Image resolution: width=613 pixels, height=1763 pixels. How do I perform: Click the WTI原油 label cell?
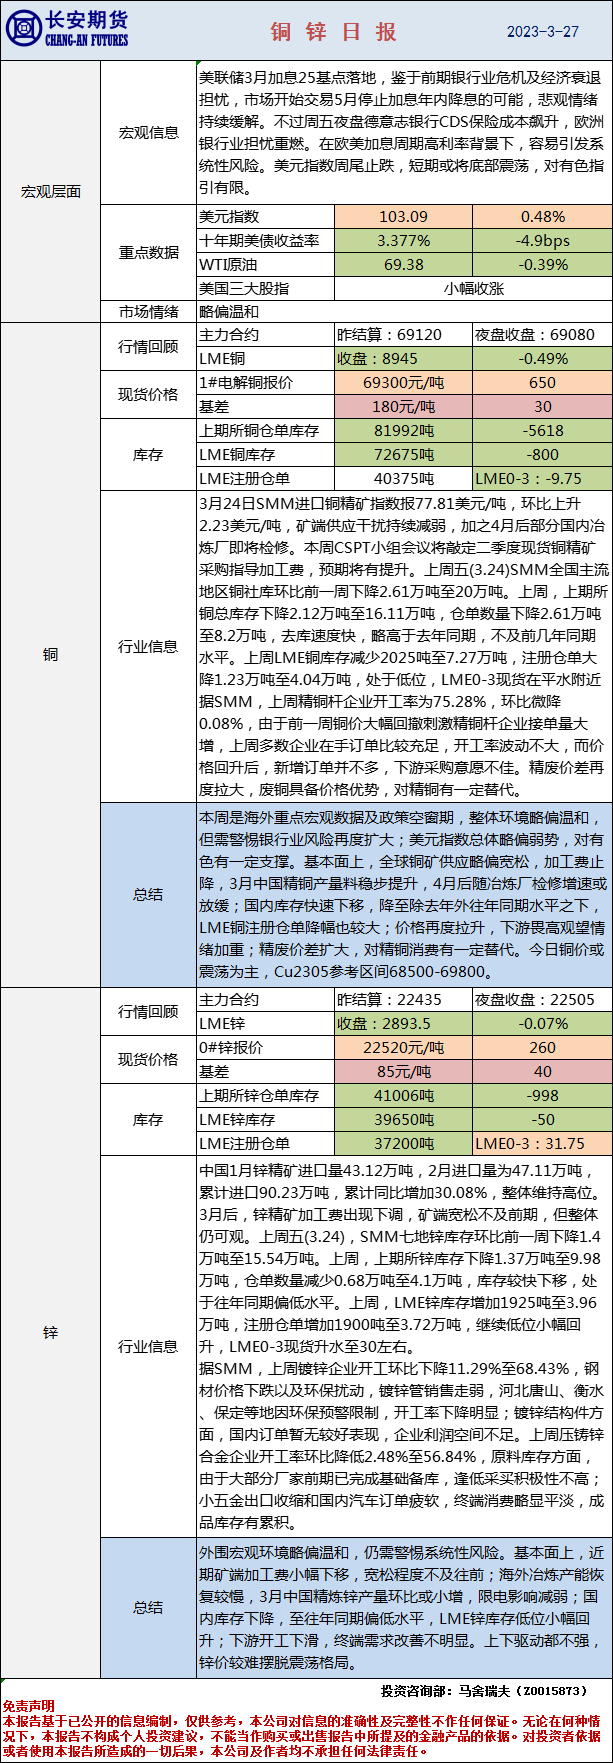265,264
